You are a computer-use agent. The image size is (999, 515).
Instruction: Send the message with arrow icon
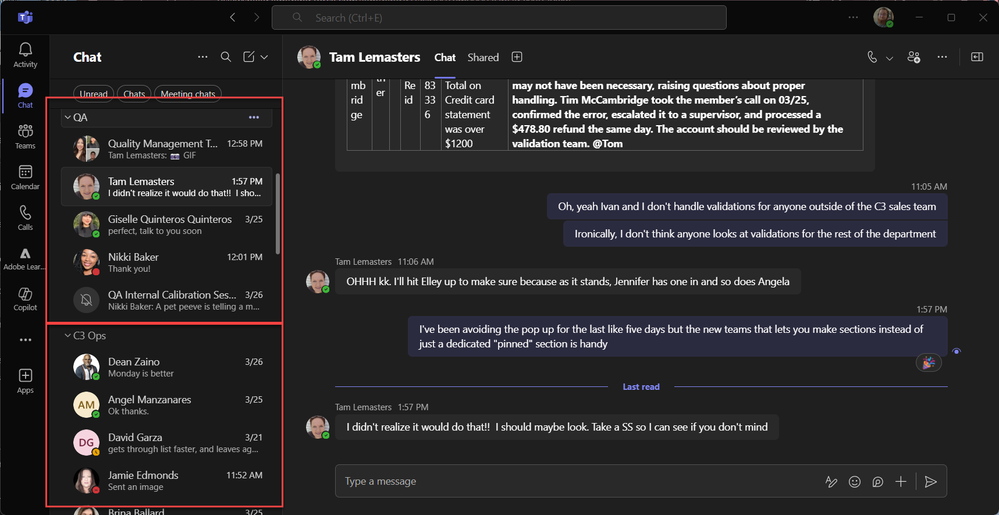(930, 482)
